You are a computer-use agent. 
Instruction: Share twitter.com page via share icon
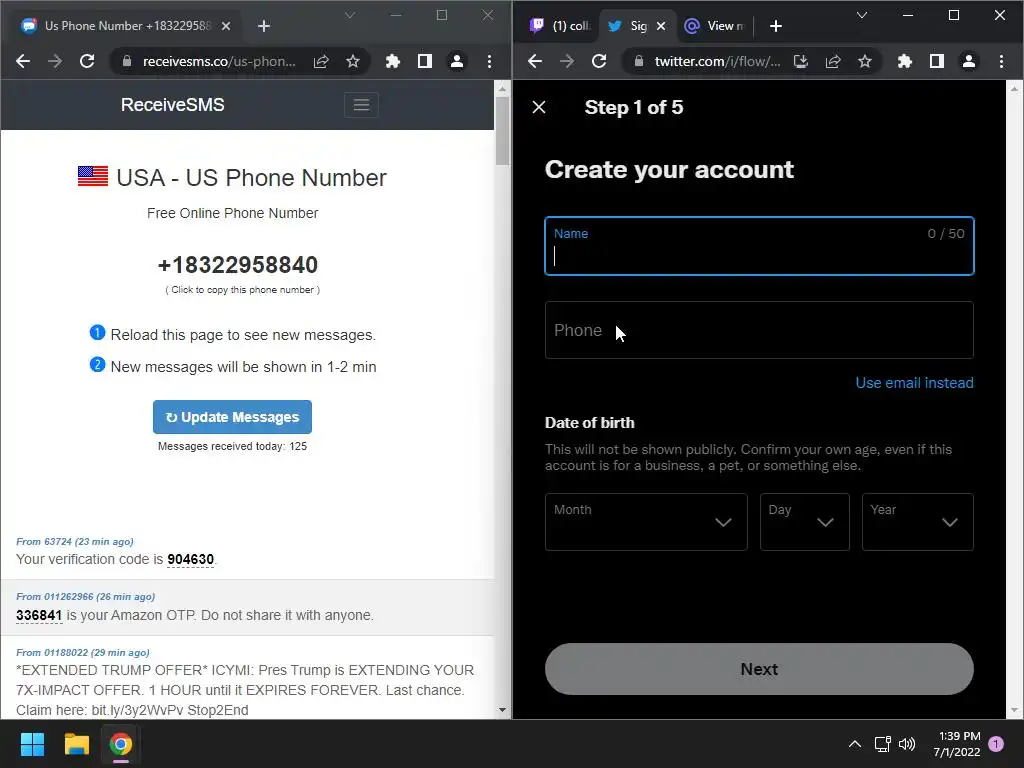[x=833, y=61]
